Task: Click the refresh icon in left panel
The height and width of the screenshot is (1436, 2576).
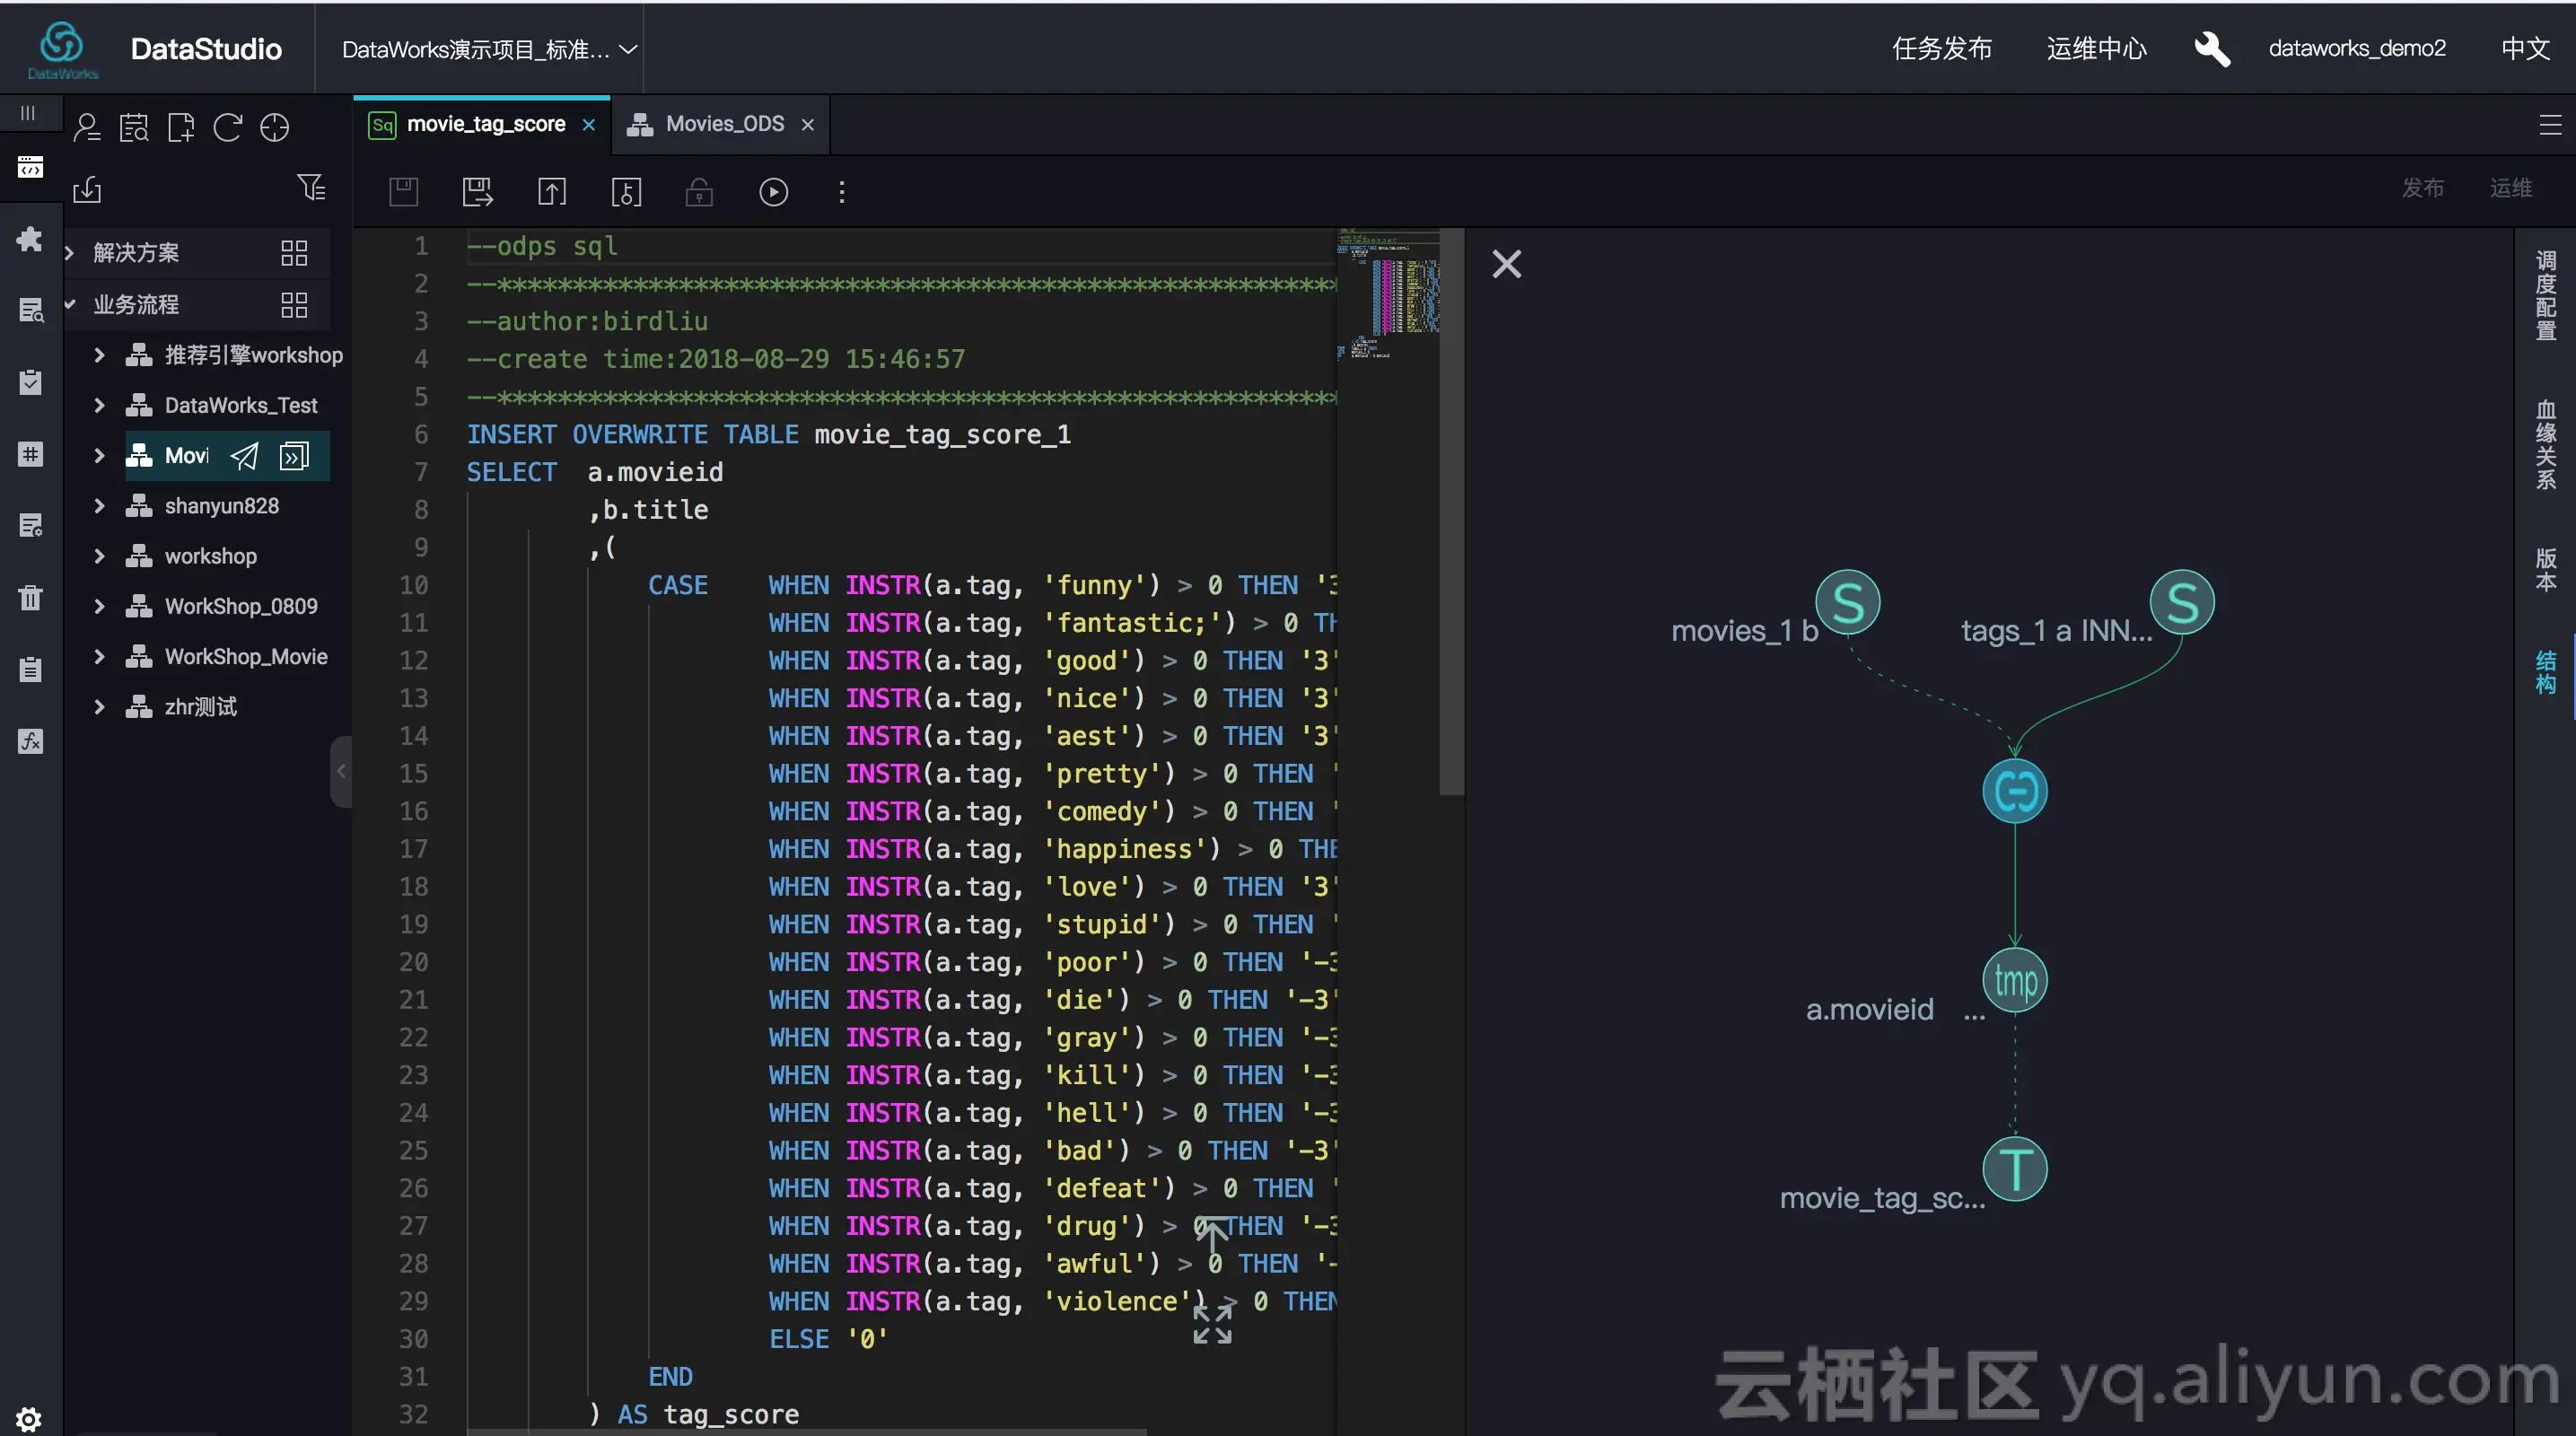Action: click(228, 128)
